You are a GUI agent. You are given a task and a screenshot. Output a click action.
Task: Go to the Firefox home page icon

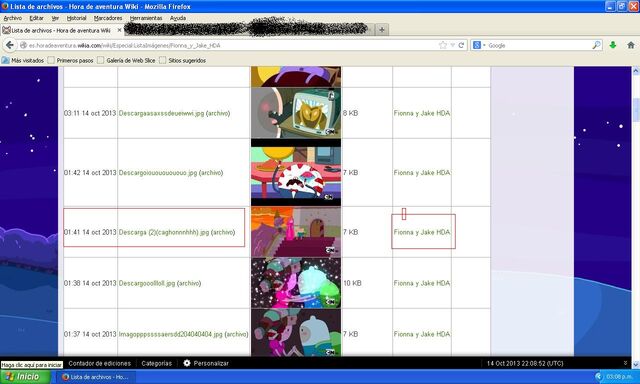(x=631, y=45)
